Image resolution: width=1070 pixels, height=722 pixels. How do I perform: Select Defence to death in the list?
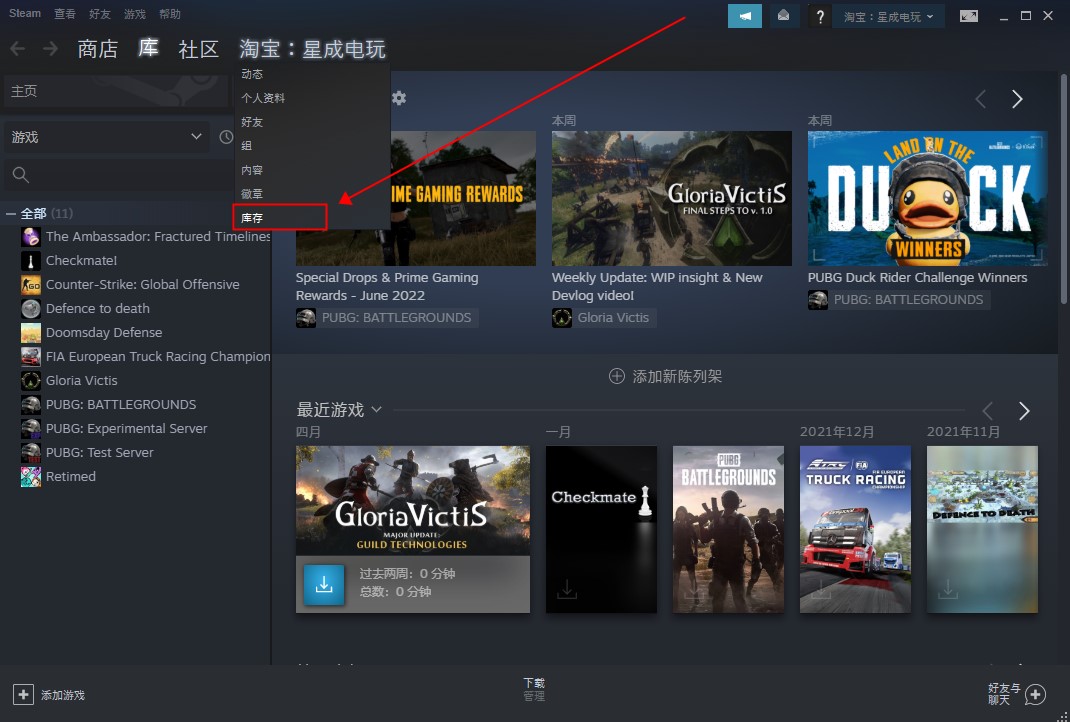(98, 308)
